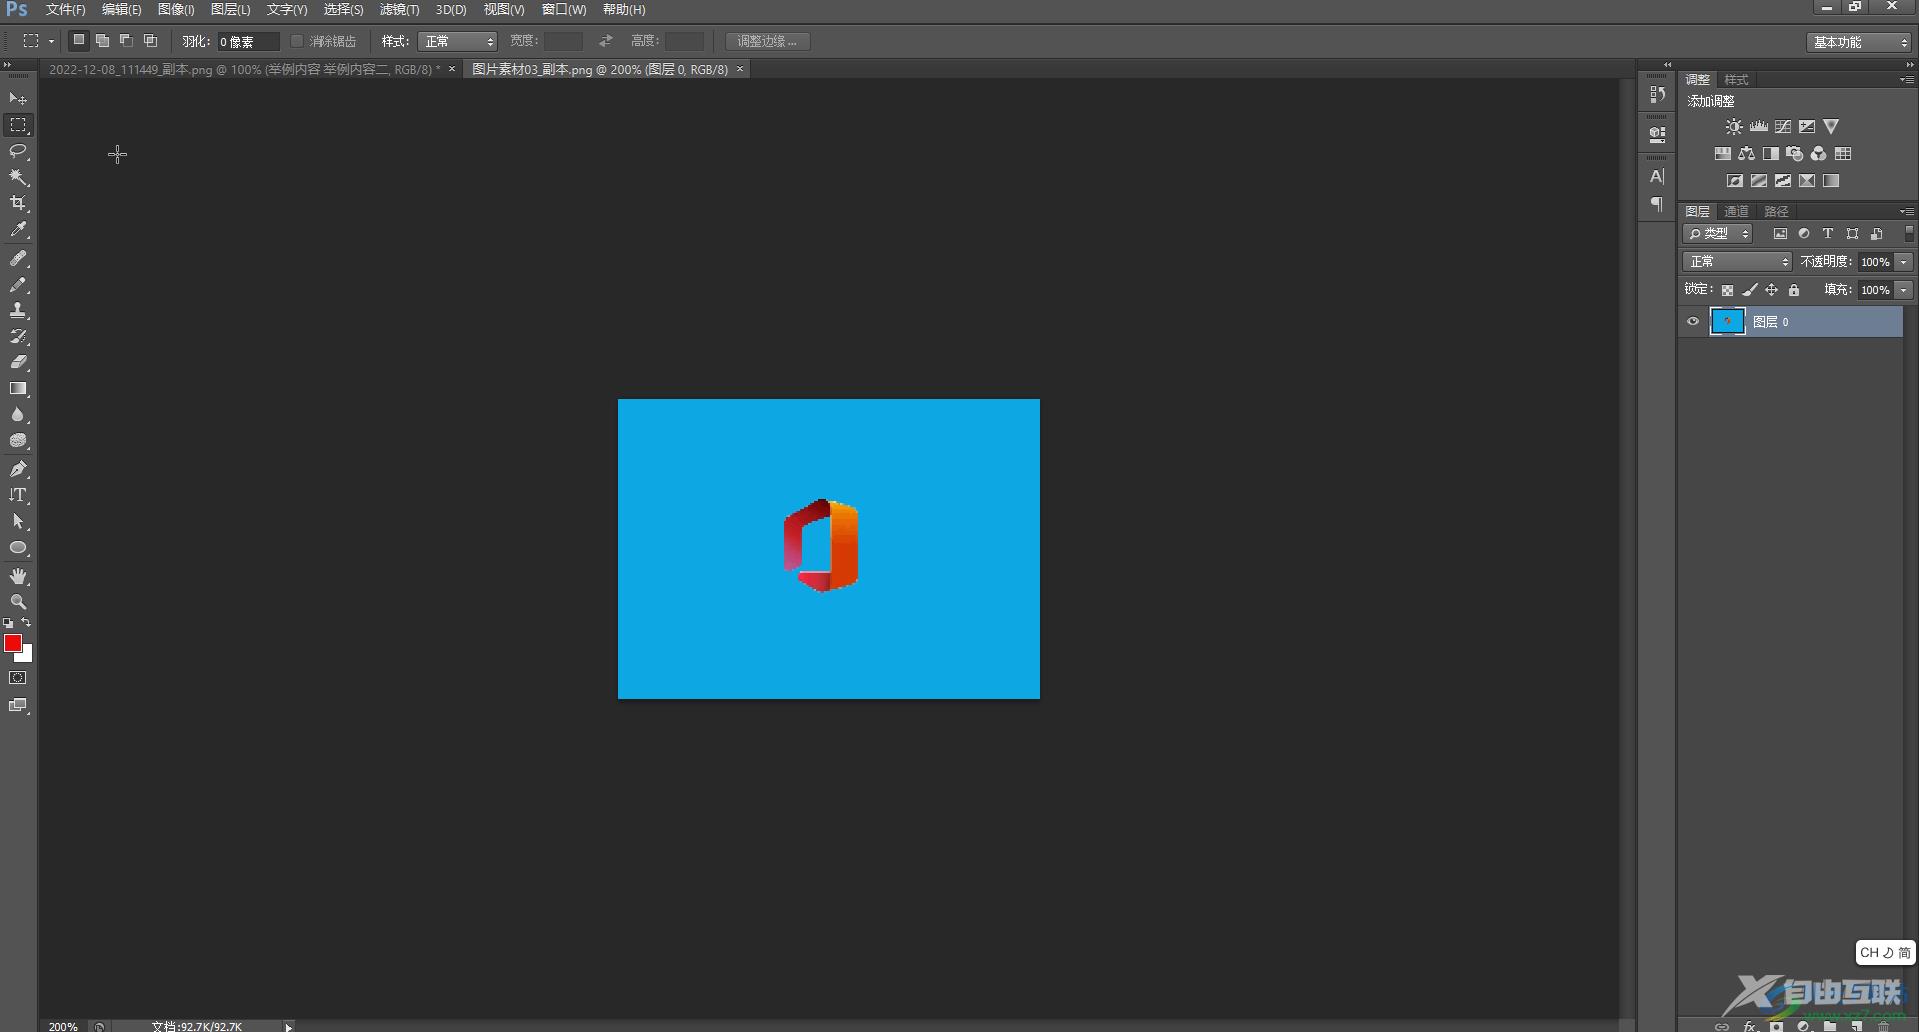Select the Move tool
Viewport: 1919px width, 1032px height.
18,99
